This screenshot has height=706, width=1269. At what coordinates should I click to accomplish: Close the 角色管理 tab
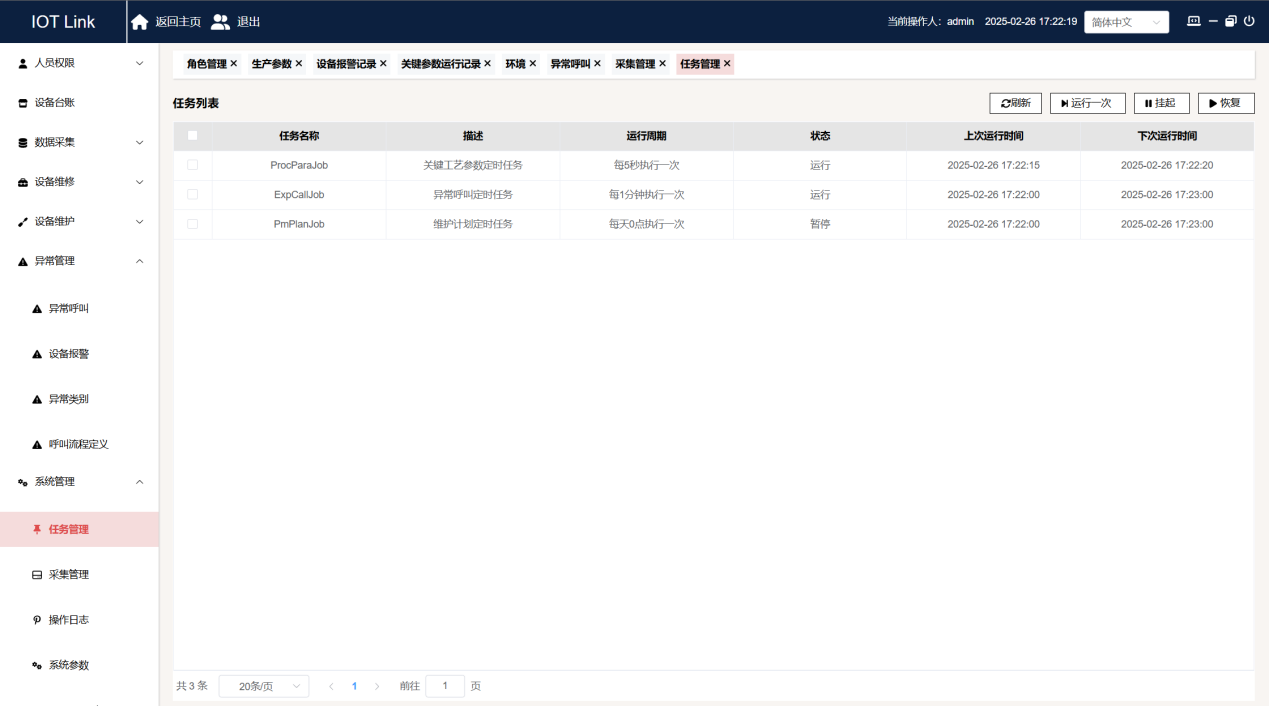(x=234, y=64)
